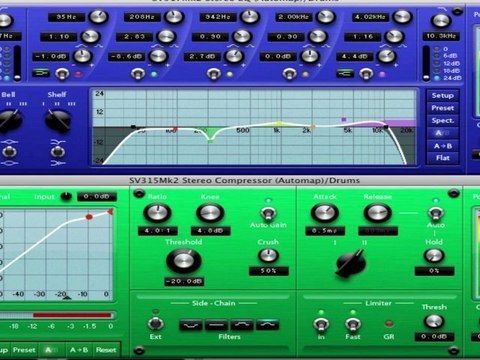Click the green node on EQ curve
The height and width of the screenshot is (360, 480).
tap(210, 141)
